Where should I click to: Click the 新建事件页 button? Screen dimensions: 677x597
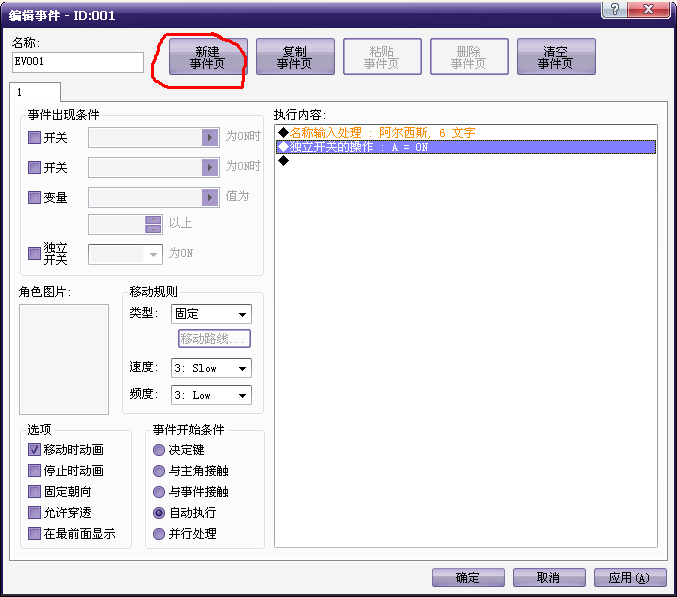208,57
